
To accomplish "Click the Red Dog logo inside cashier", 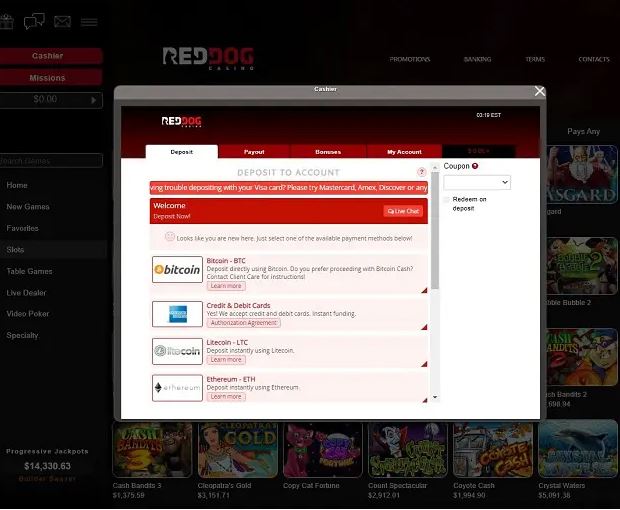I will [x=181, y=121].
